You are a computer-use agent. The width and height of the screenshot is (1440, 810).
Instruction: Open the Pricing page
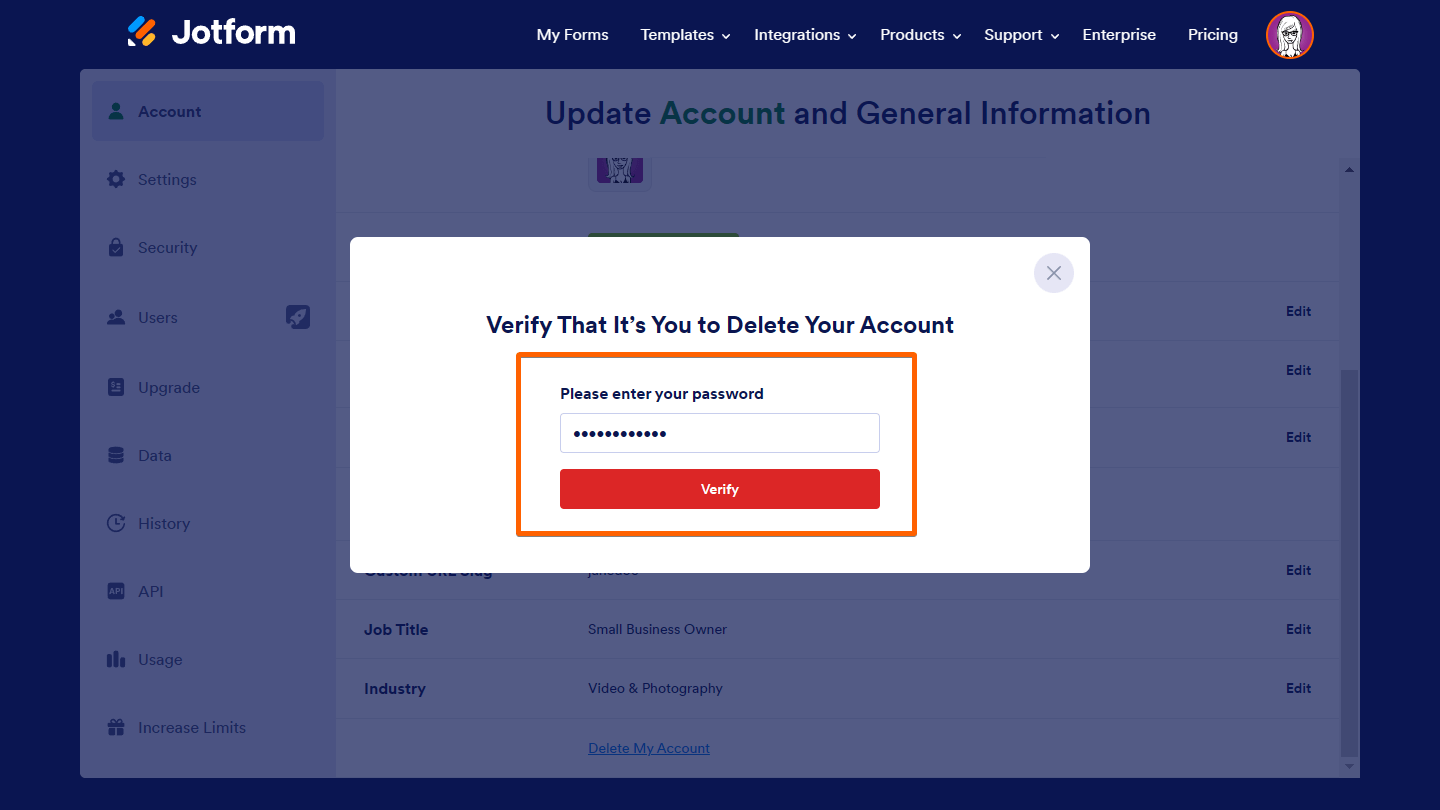(x=1212, y=35)
